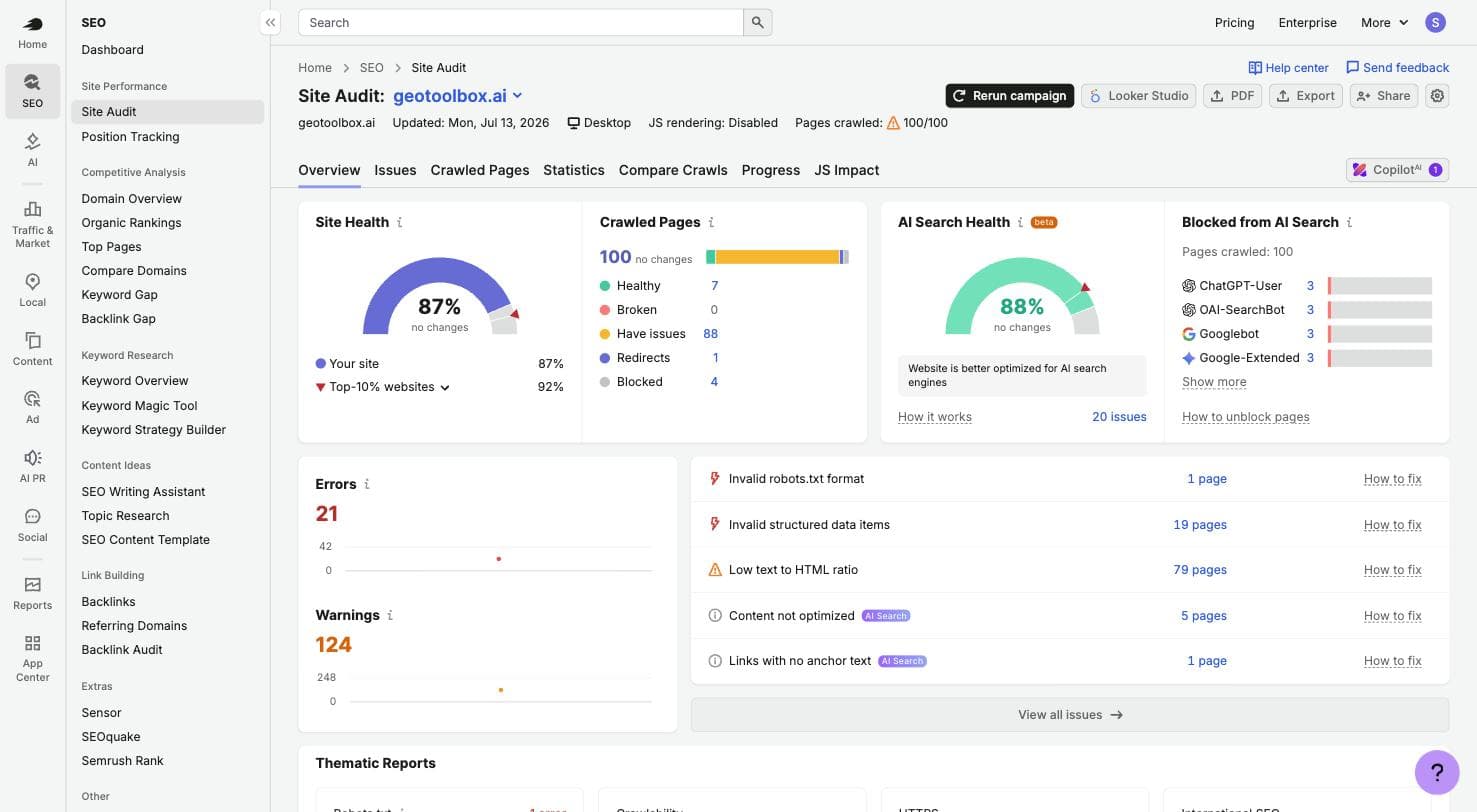Image resolution: width=1477 pixels, height=812 pixels.
Task: Click the Errors chart red dot
Action: pos(498,559)
